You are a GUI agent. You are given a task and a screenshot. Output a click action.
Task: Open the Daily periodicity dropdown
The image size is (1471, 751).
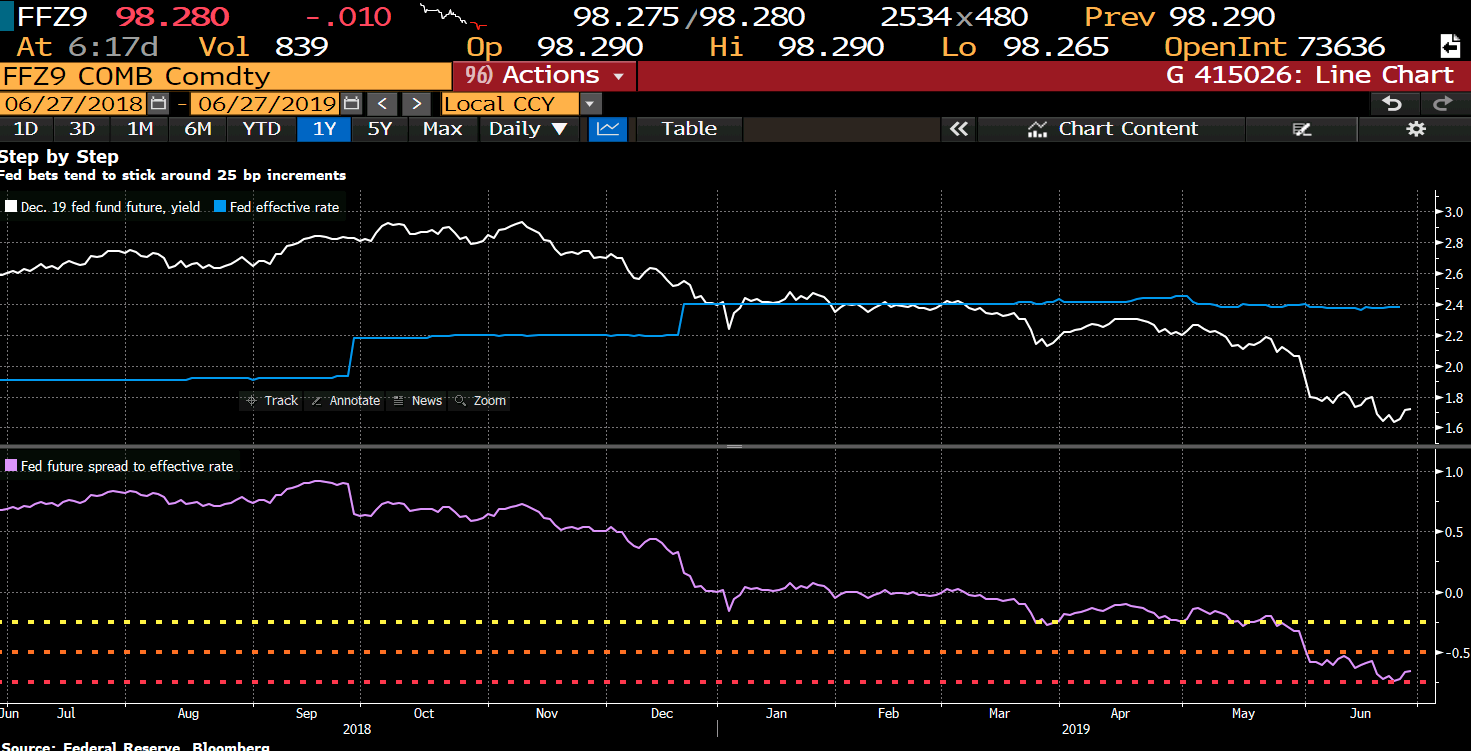point(529,129)
